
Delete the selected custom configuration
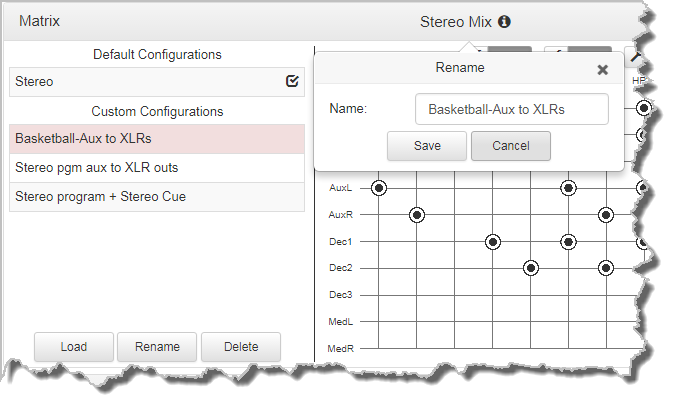click(241, 347)
